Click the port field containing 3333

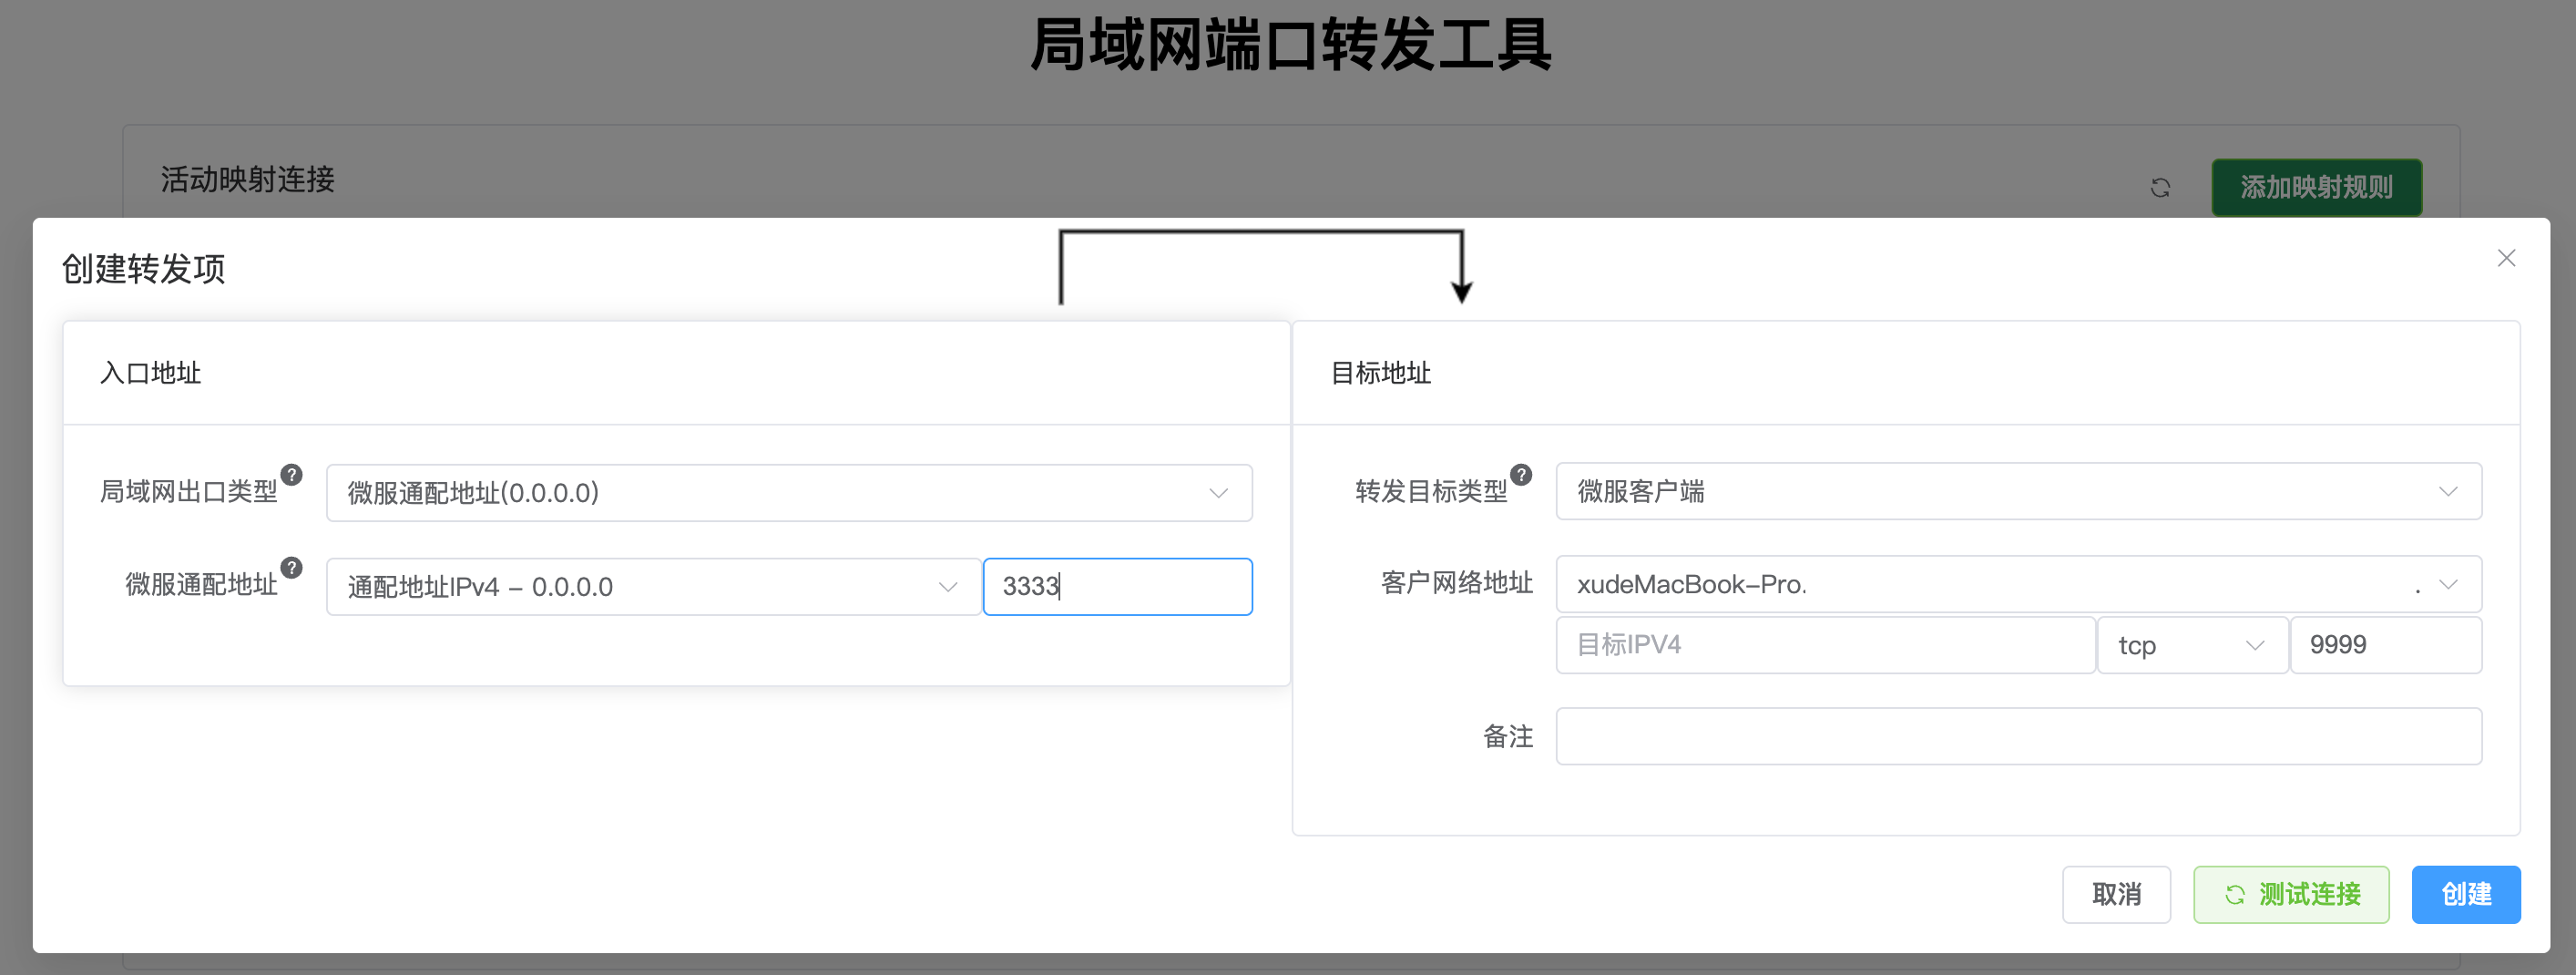pyautogui.click(x=1118, y=586)
